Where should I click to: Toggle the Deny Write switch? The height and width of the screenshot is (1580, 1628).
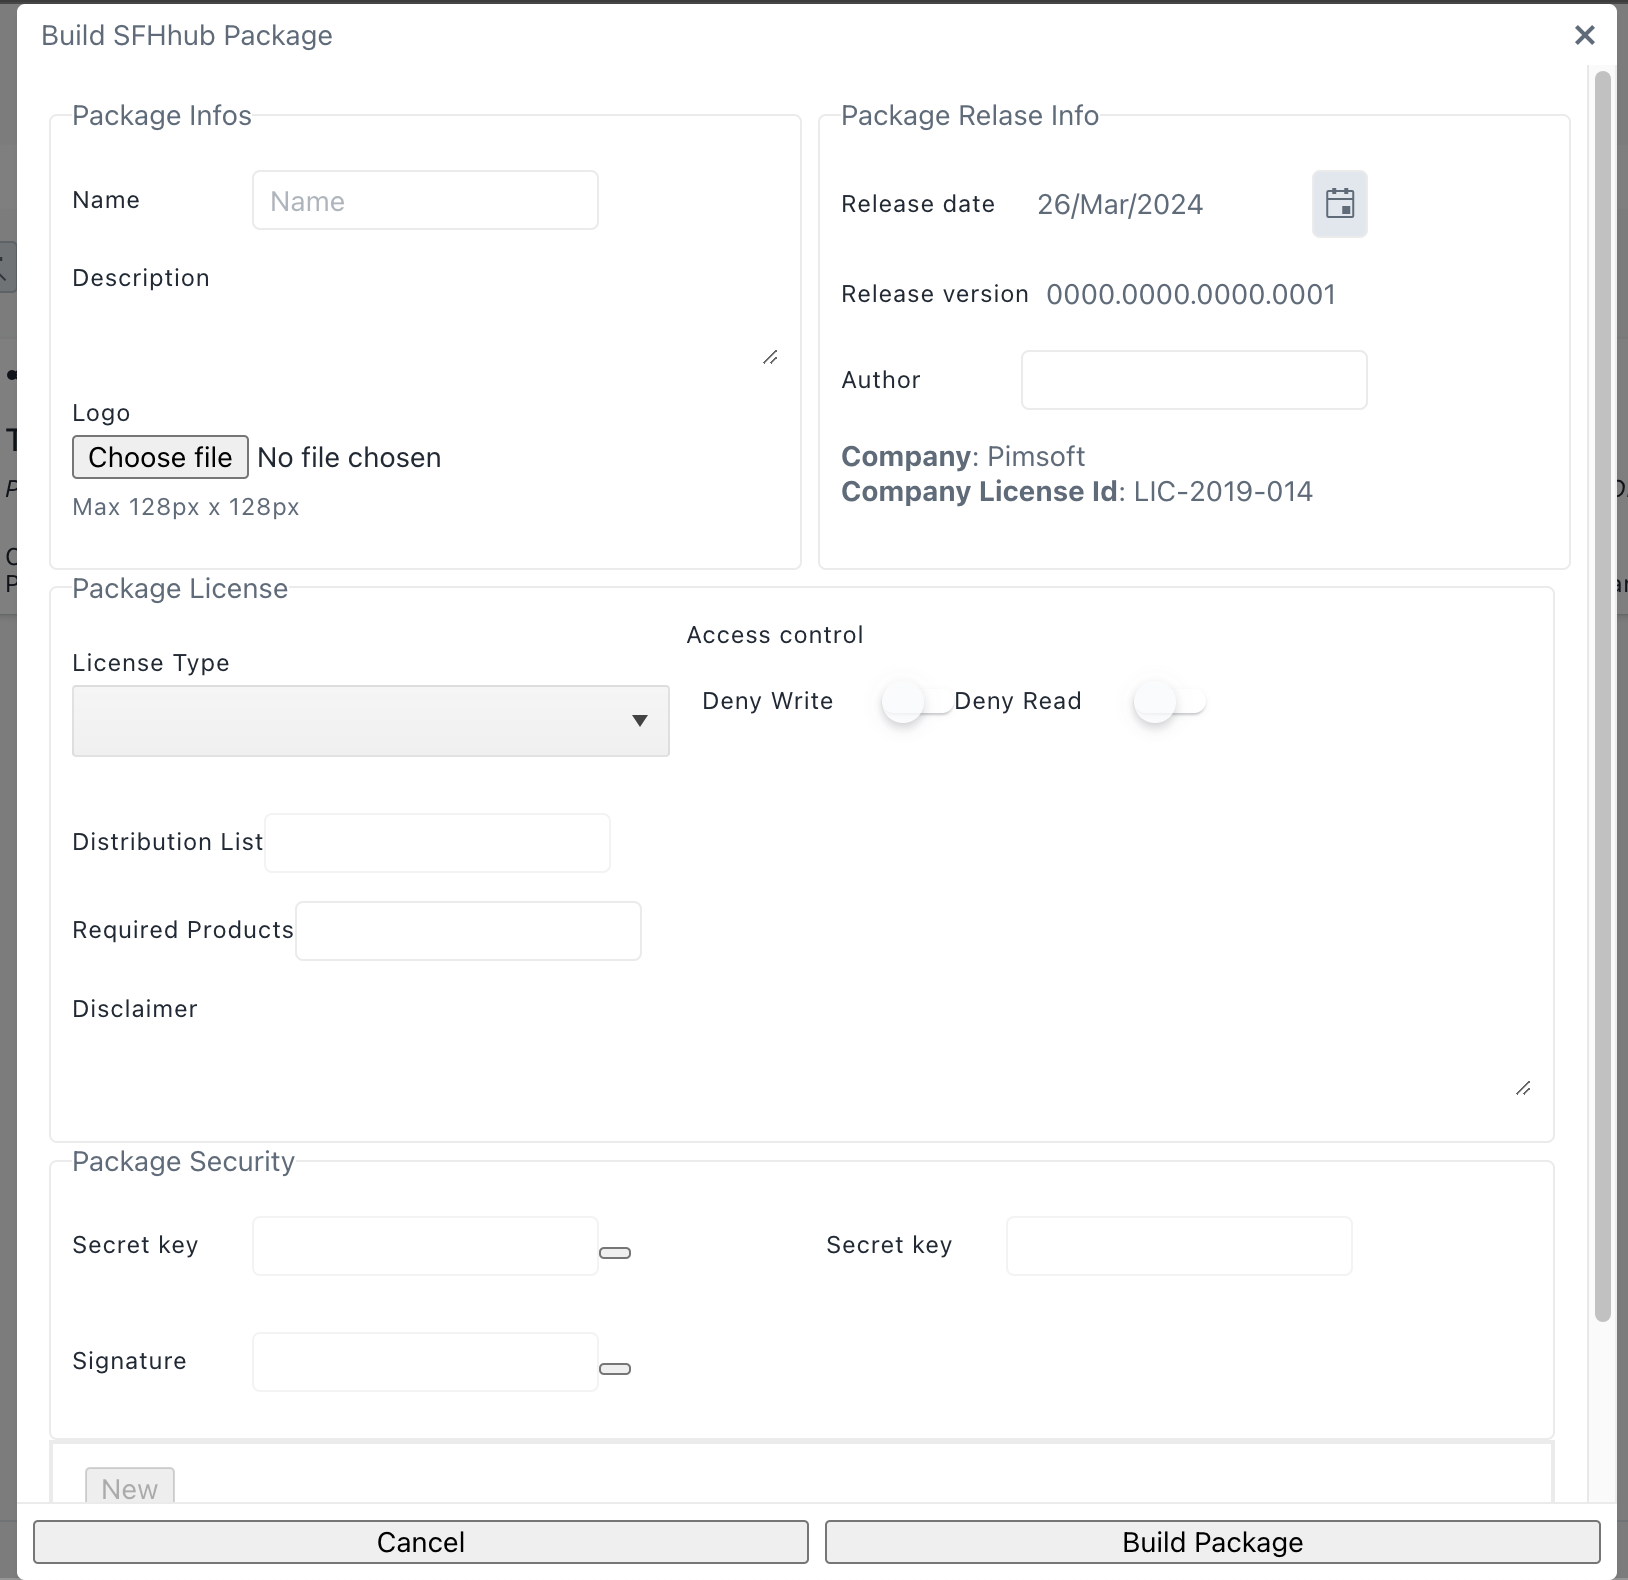(x=915, y=702)
